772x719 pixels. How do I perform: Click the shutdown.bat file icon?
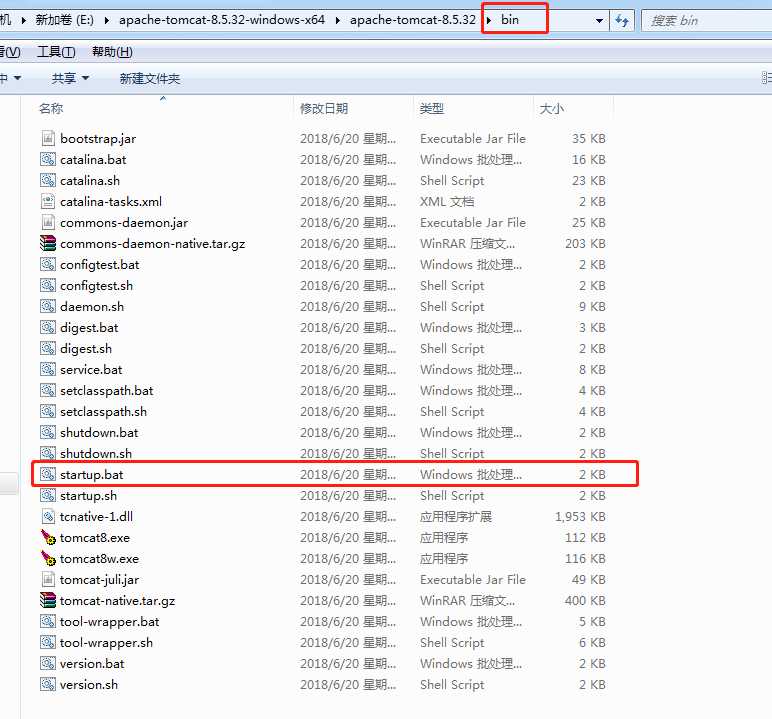[x=48, y=432]
